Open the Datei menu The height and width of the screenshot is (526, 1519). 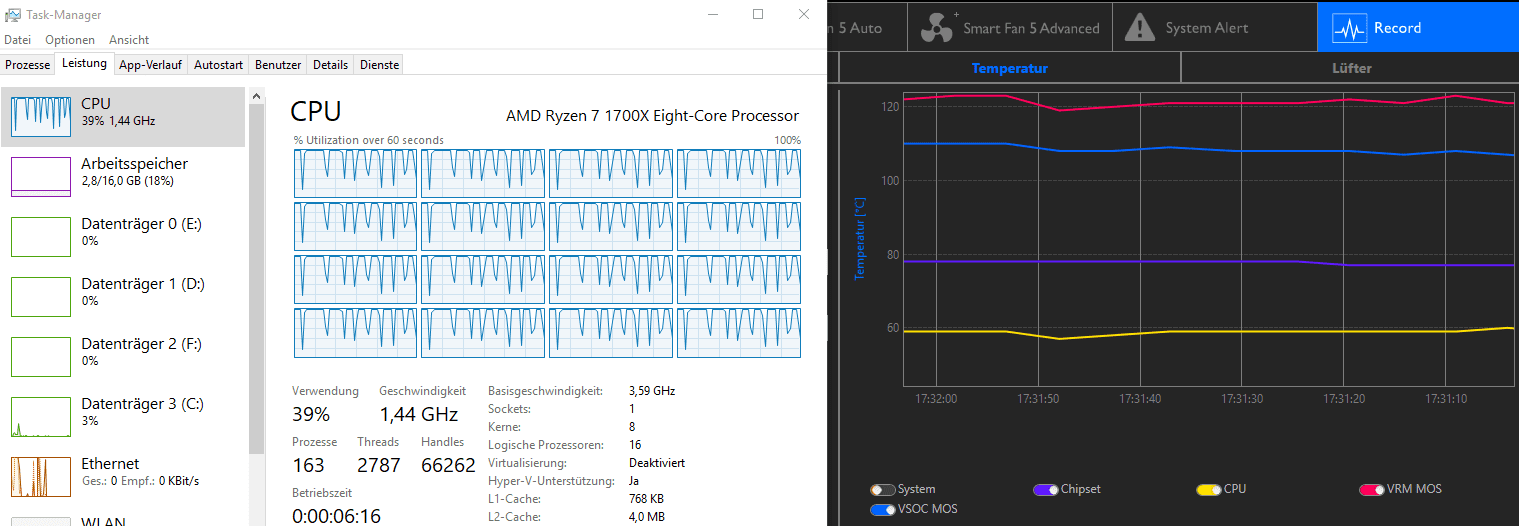[x=18, y=40]
